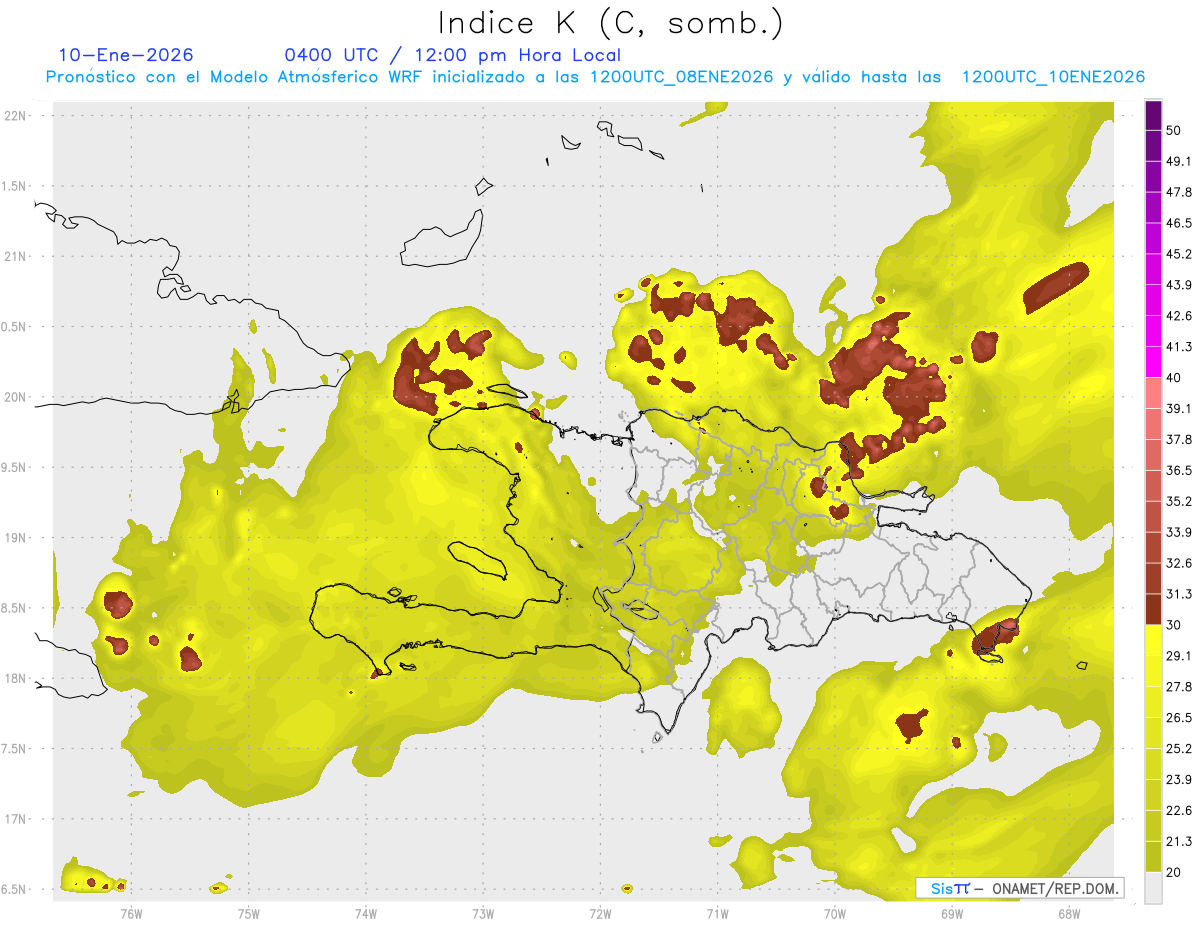Click the legend value "26.5"

click(x=1179, y=718)
